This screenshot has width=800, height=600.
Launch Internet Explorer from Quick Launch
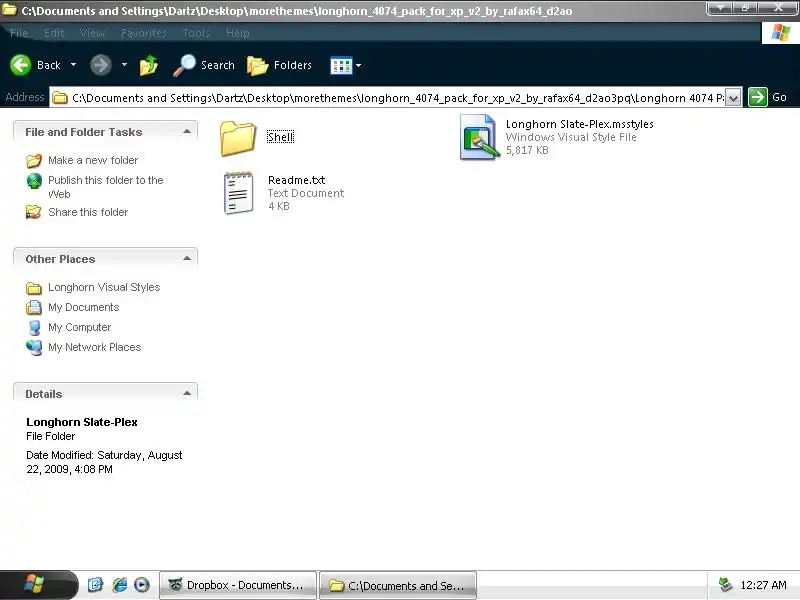pos(119,585)
